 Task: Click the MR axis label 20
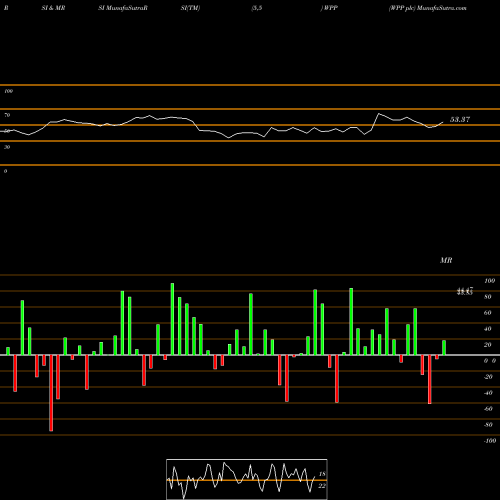tap(487, 345)
